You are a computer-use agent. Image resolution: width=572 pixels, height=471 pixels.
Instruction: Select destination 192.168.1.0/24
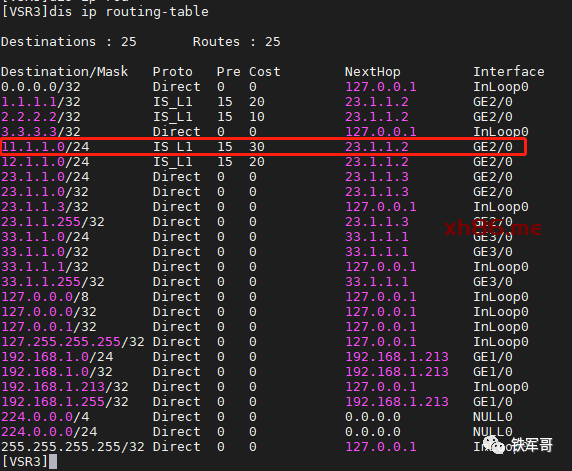[57, 356]
